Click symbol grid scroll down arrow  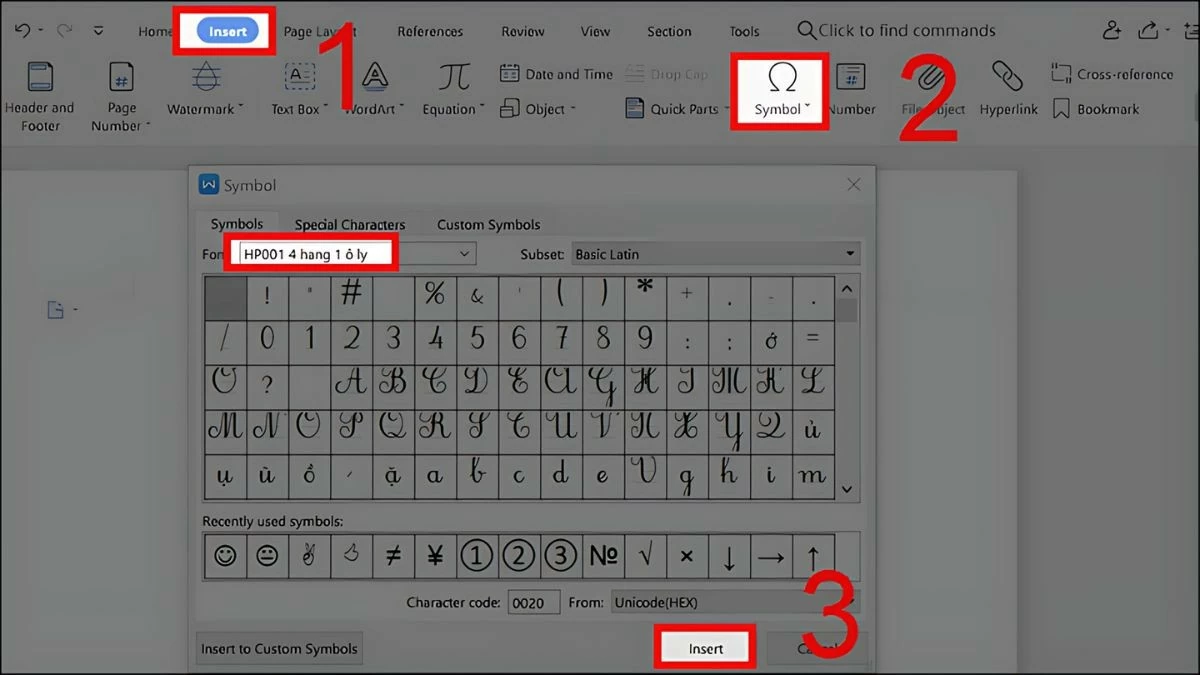(848, 489)
